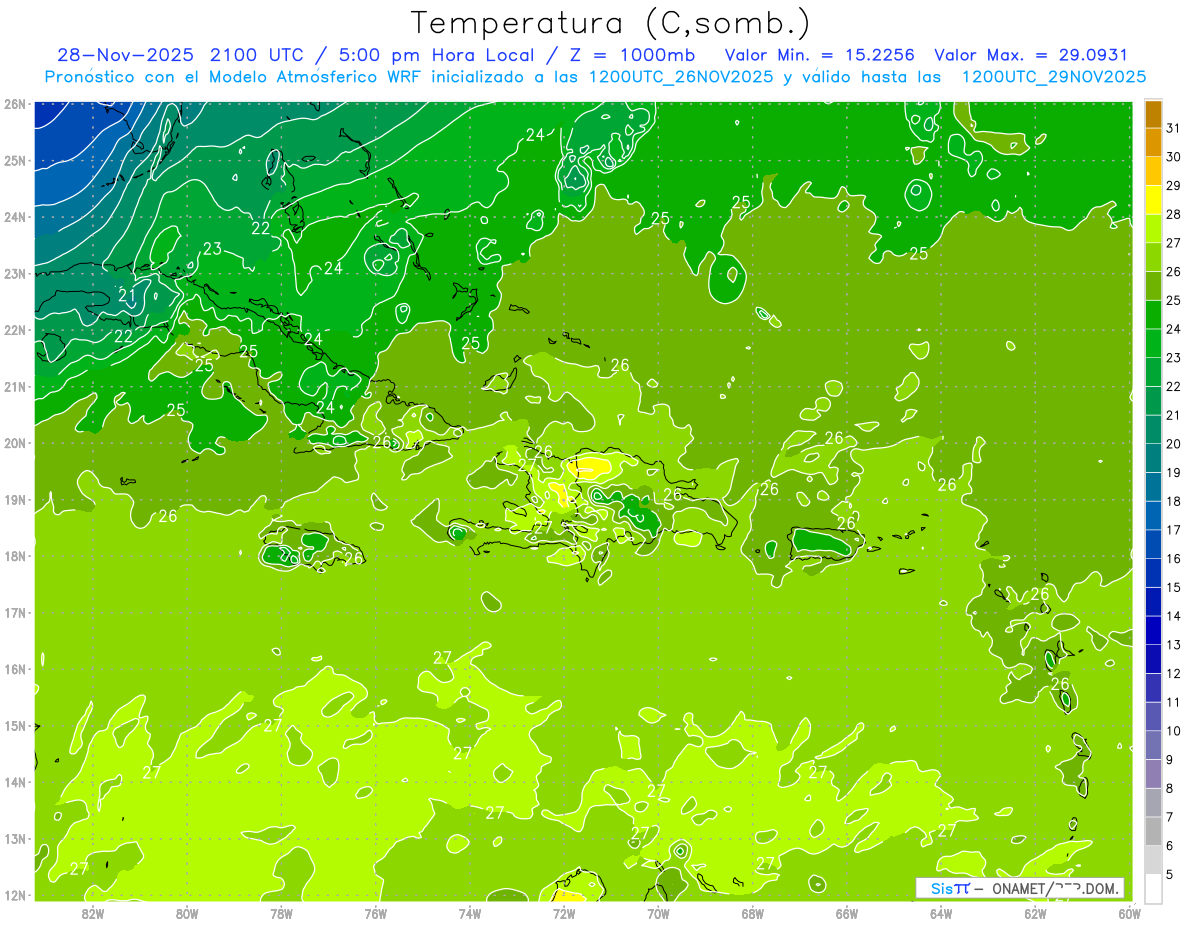Click the 68W longitude axis label
This screenshot has width=1200, height=927.
point(753,912)
